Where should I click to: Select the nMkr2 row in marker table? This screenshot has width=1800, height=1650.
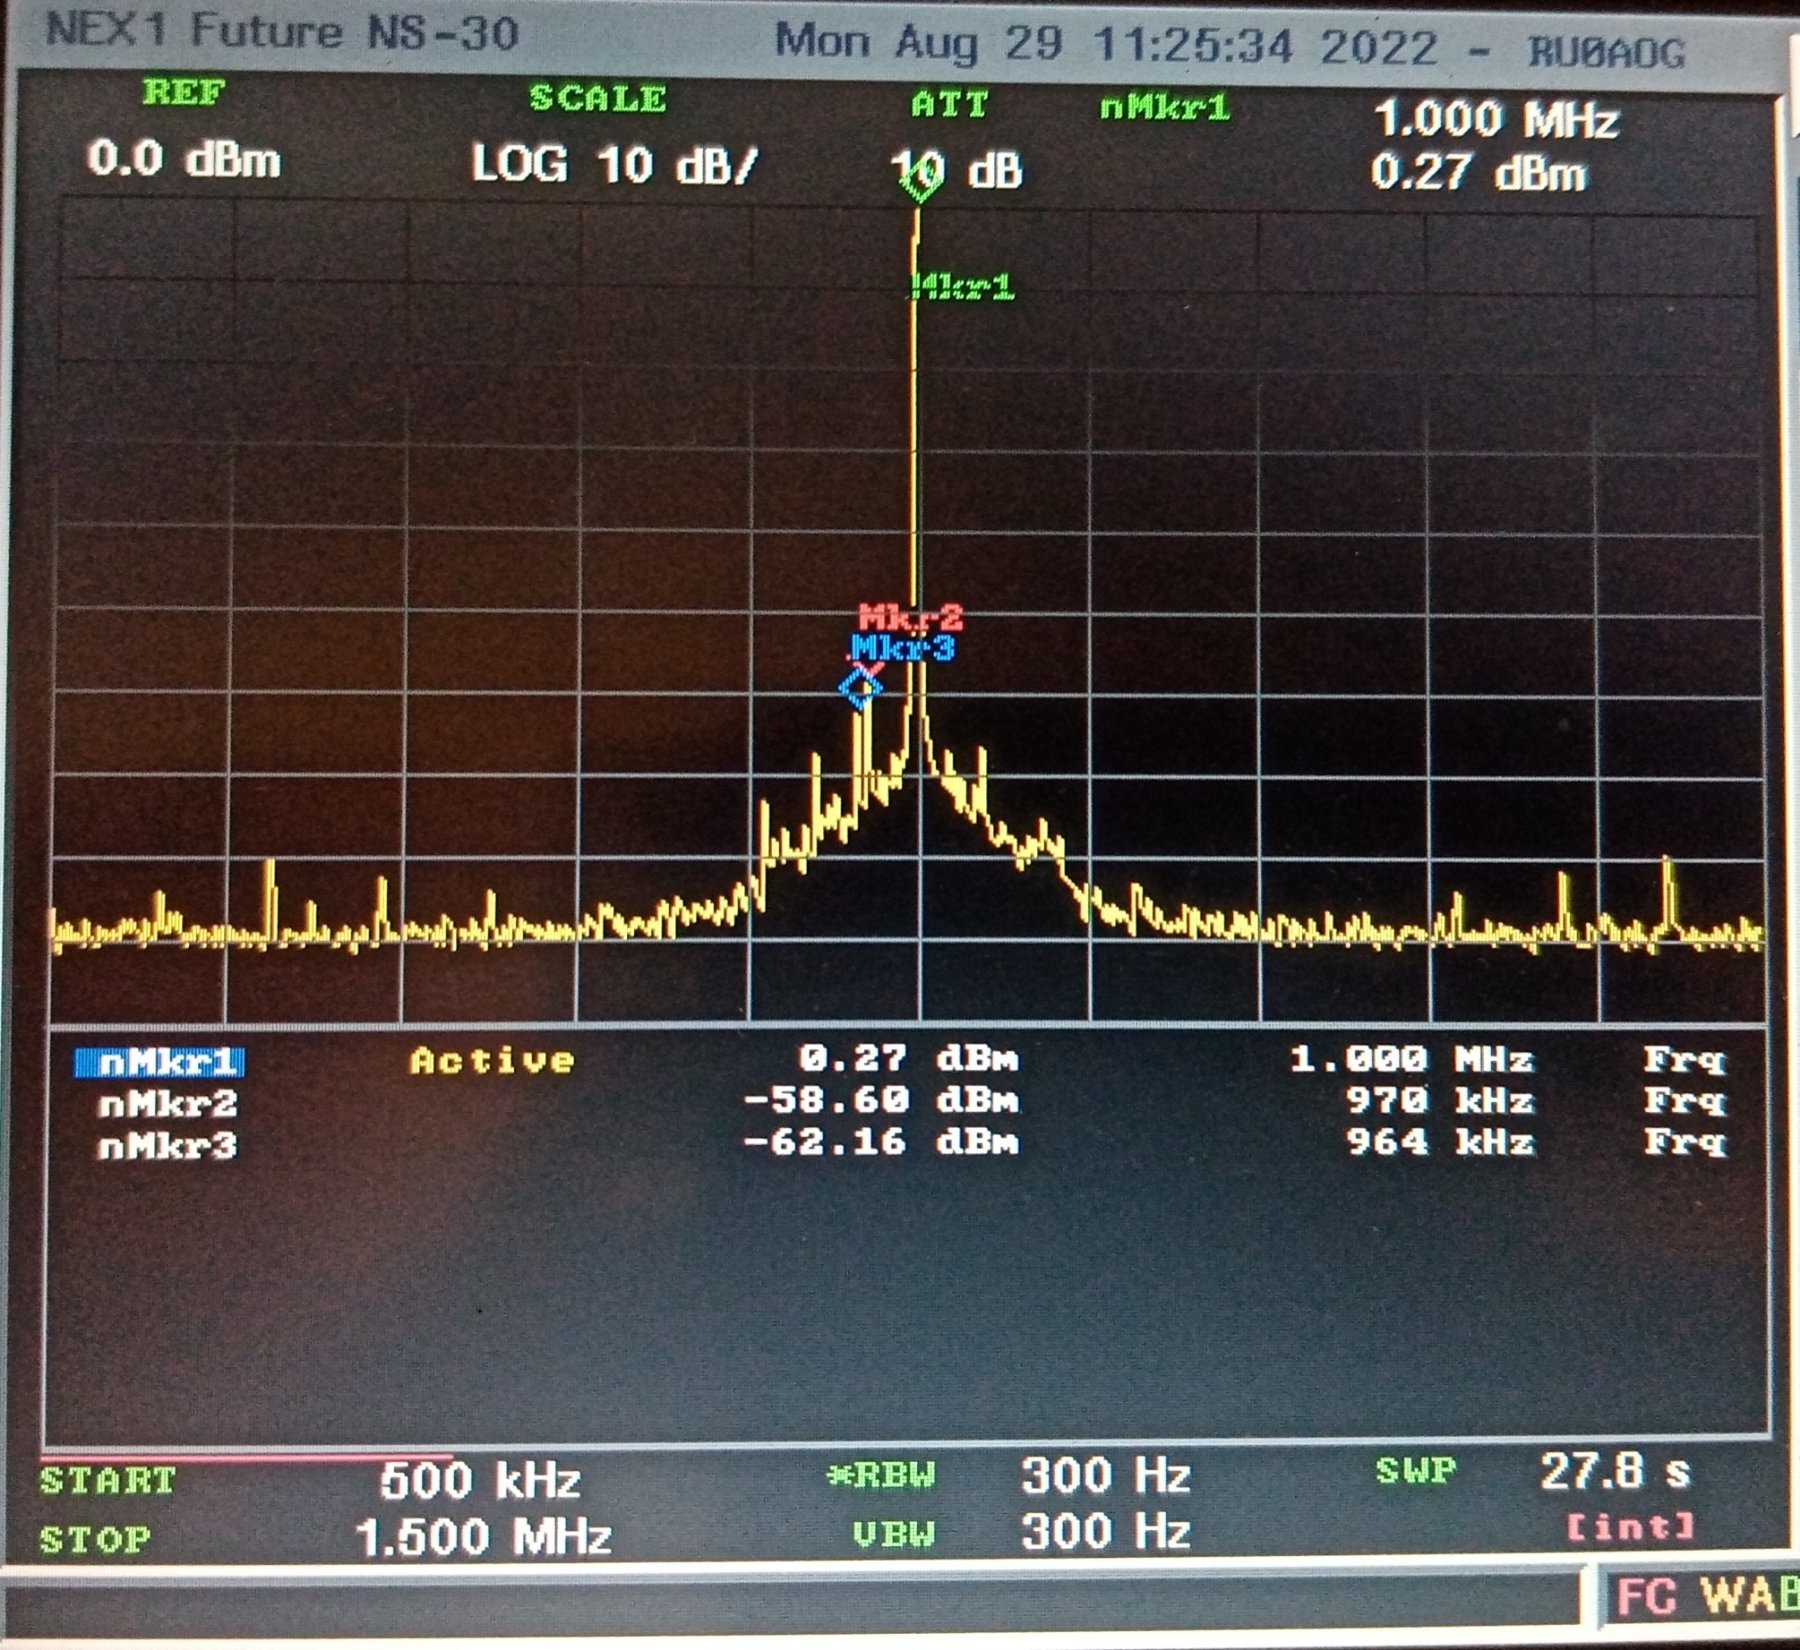[x=168, y=1104]
